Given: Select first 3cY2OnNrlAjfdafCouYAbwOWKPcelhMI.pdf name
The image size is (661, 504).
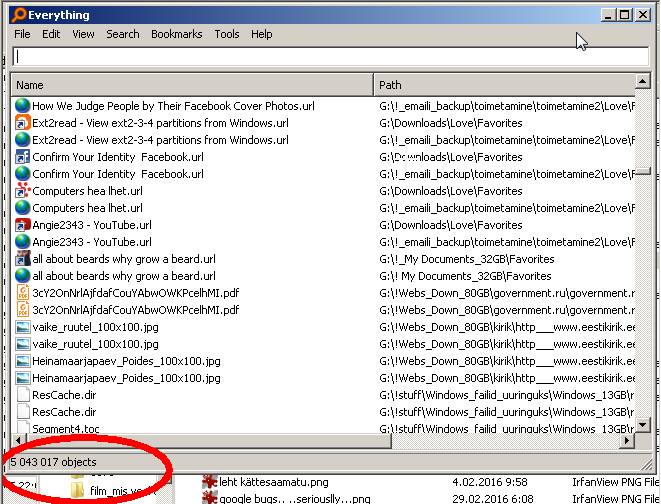Looking at the screenshot, I should point(136,293).
